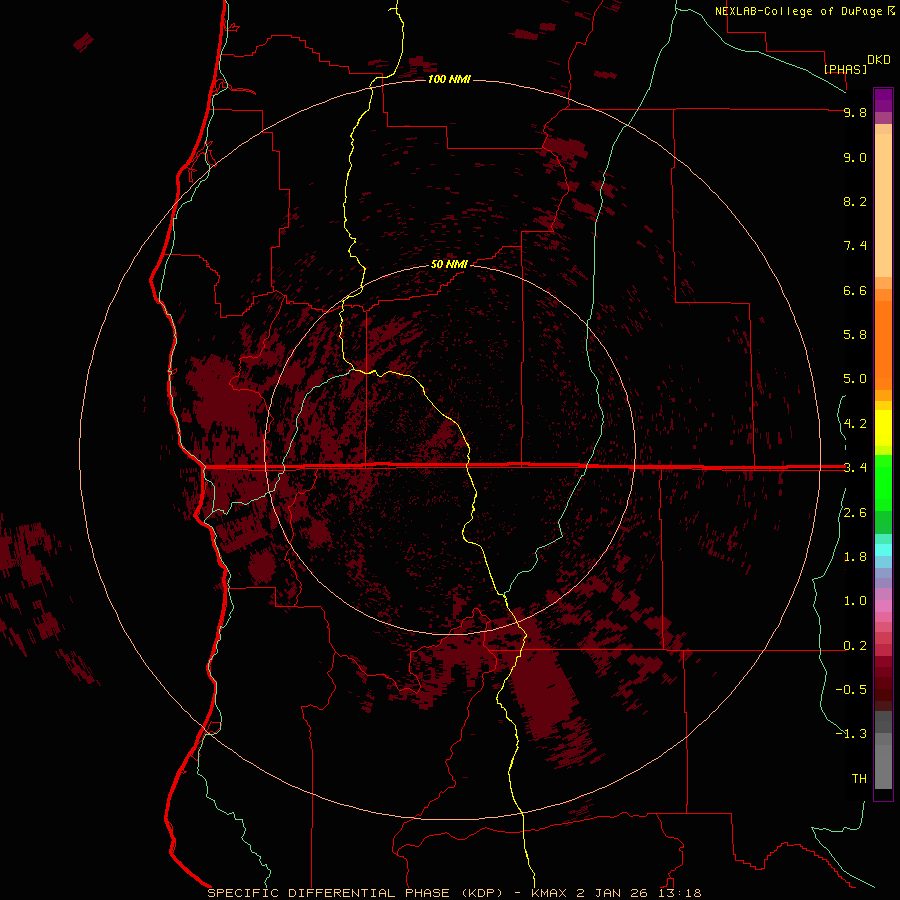Click the 4.2 scale value
900x900 pixels.
coord(855,424)
